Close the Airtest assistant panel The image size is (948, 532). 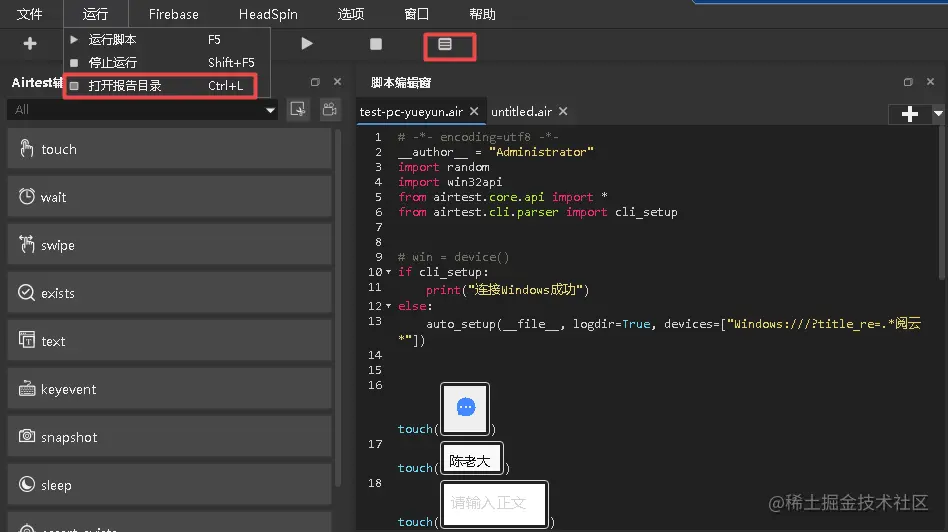pos(337,82)
